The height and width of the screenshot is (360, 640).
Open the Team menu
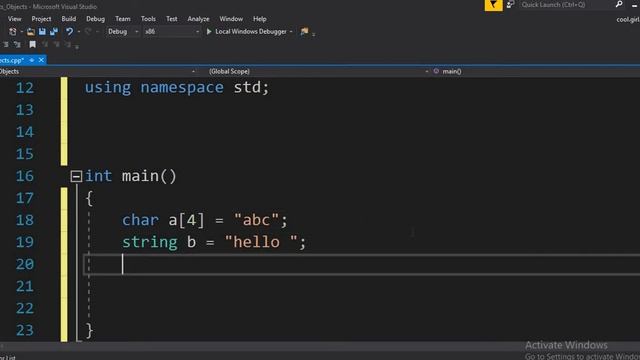122,19
